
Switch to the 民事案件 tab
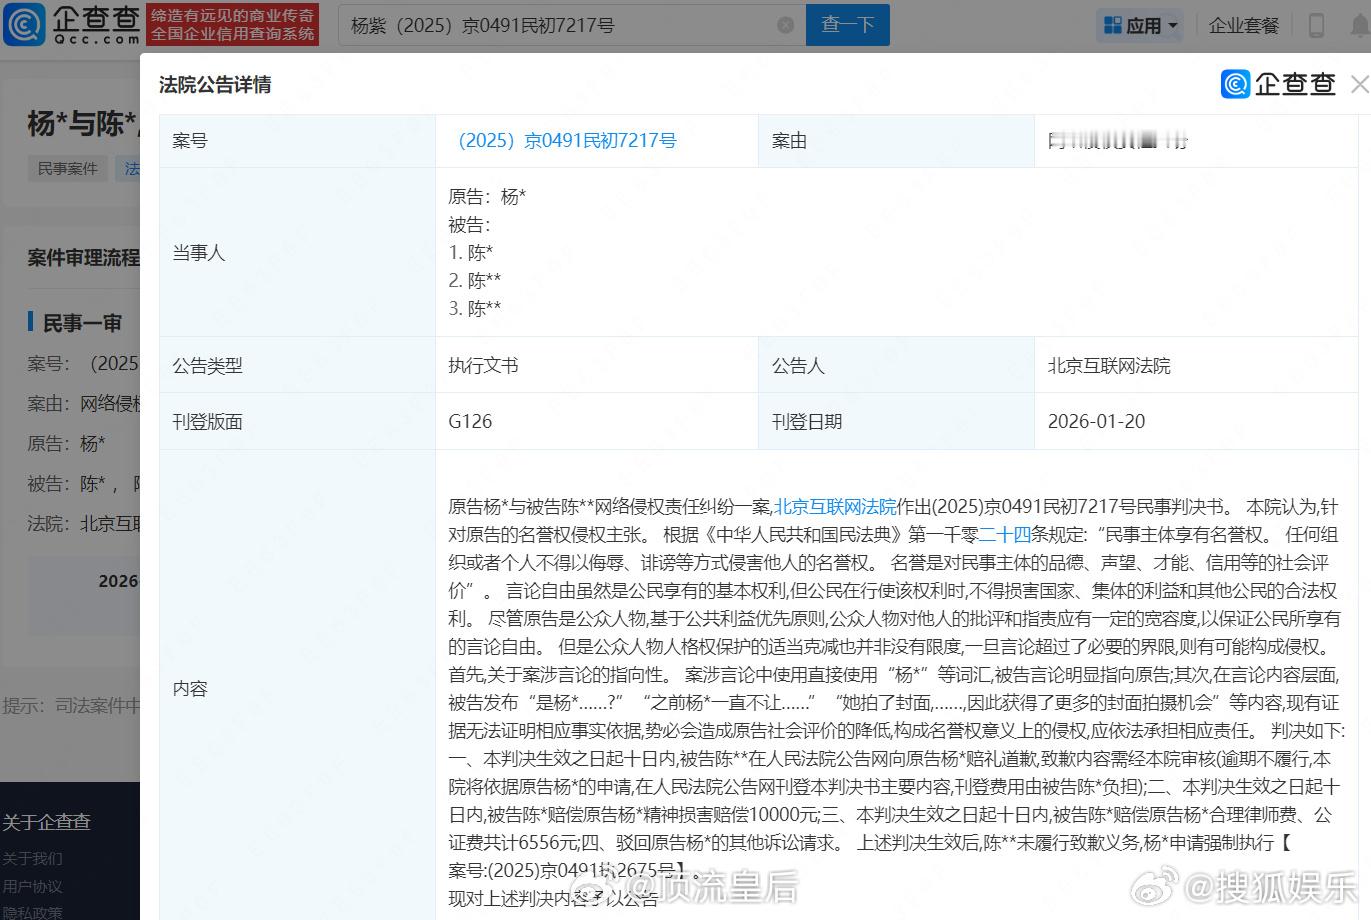tap(67, 168)
